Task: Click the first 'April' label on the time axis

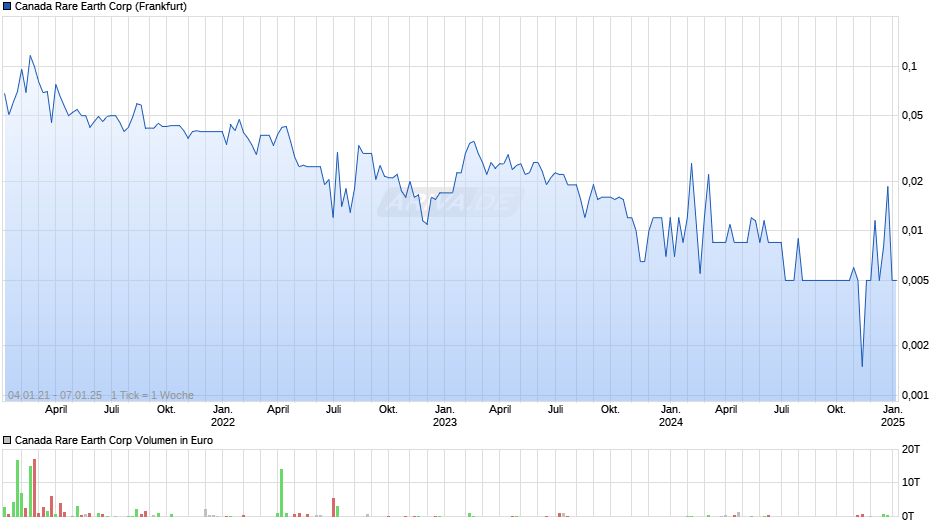Action: 56,410
